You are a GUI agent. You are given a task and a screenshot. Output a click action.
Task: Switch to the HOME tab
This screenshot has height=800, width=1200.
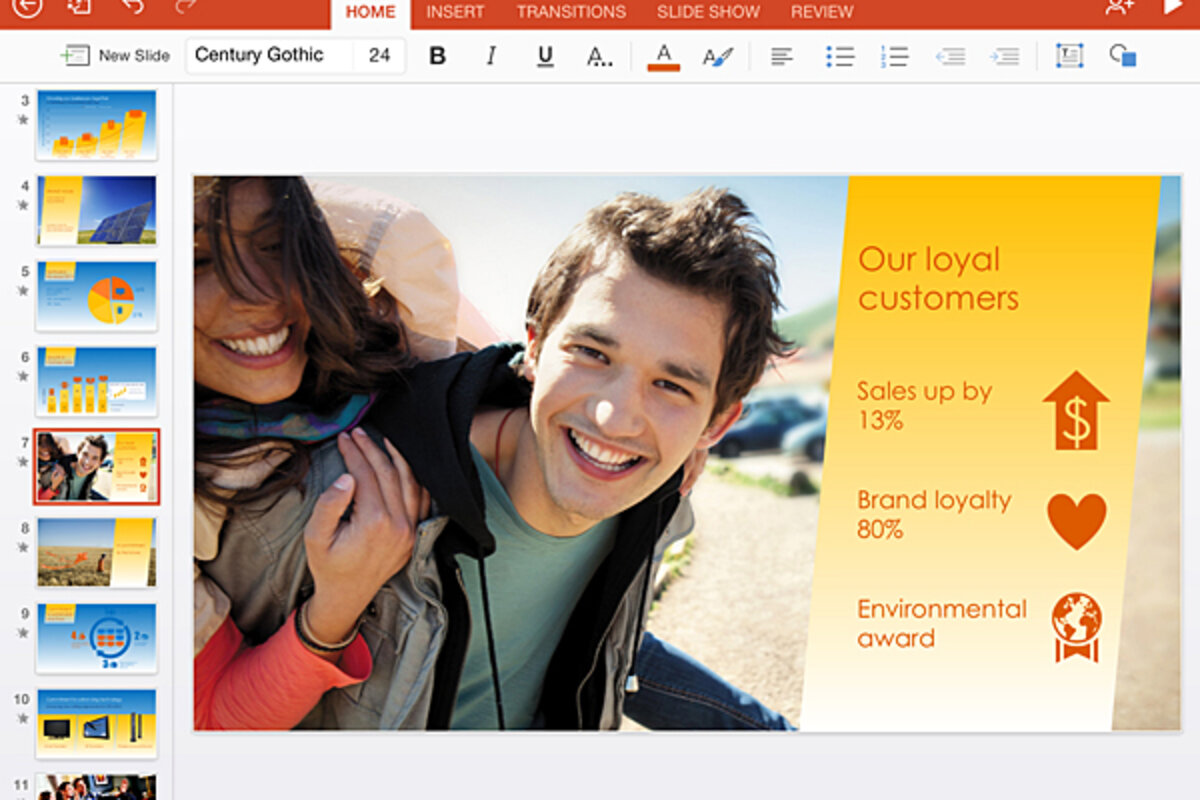coord(370,13)
